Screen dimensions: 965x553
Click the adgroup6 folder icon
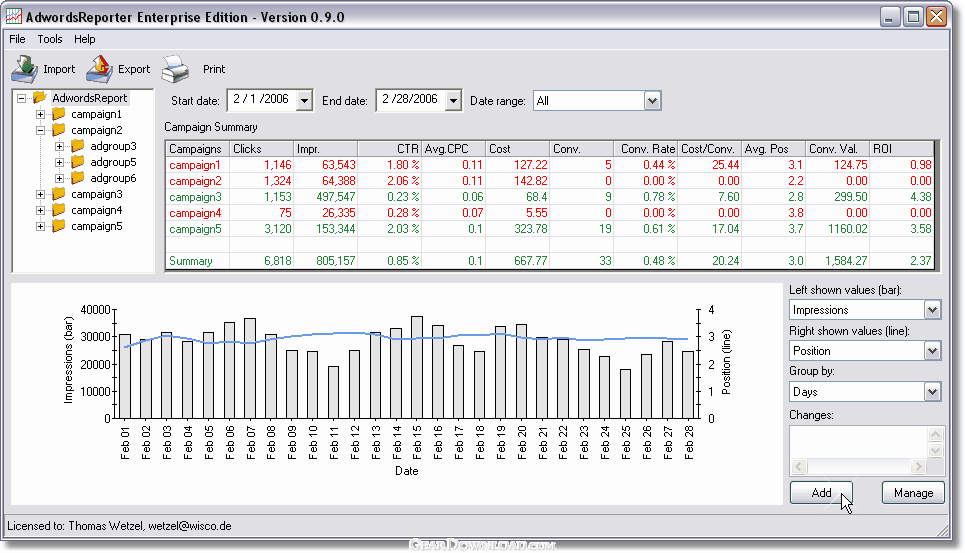pyautogui.click(x=78, y=178)
